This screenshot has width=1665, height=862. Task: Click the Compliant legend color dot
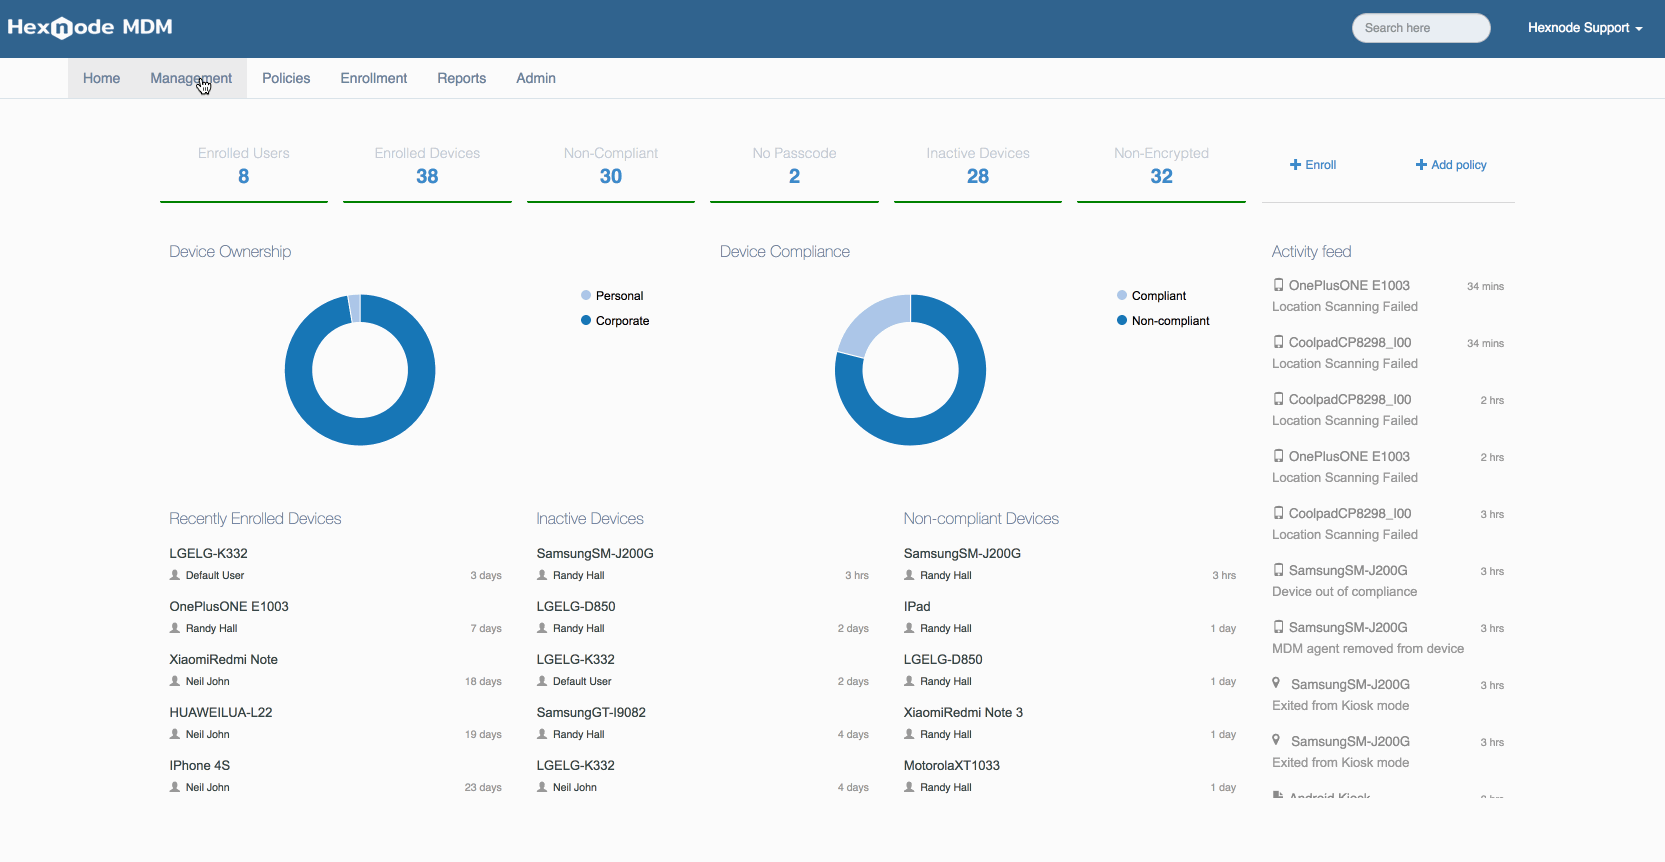[x=1122, y=295]
